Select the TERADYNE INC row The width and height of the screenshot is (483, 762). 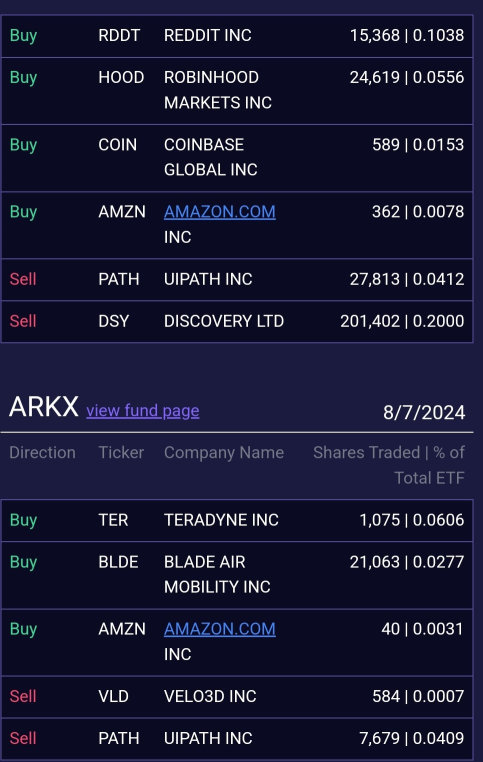[237, 520]
